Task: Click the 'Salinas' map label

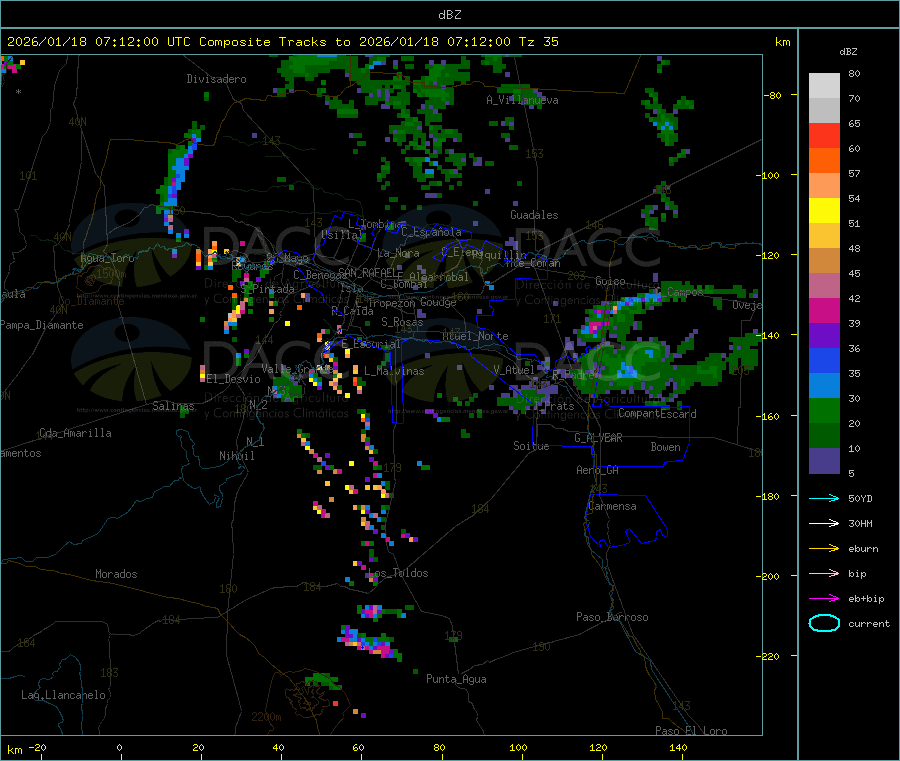Action: [x=173, y=406]
